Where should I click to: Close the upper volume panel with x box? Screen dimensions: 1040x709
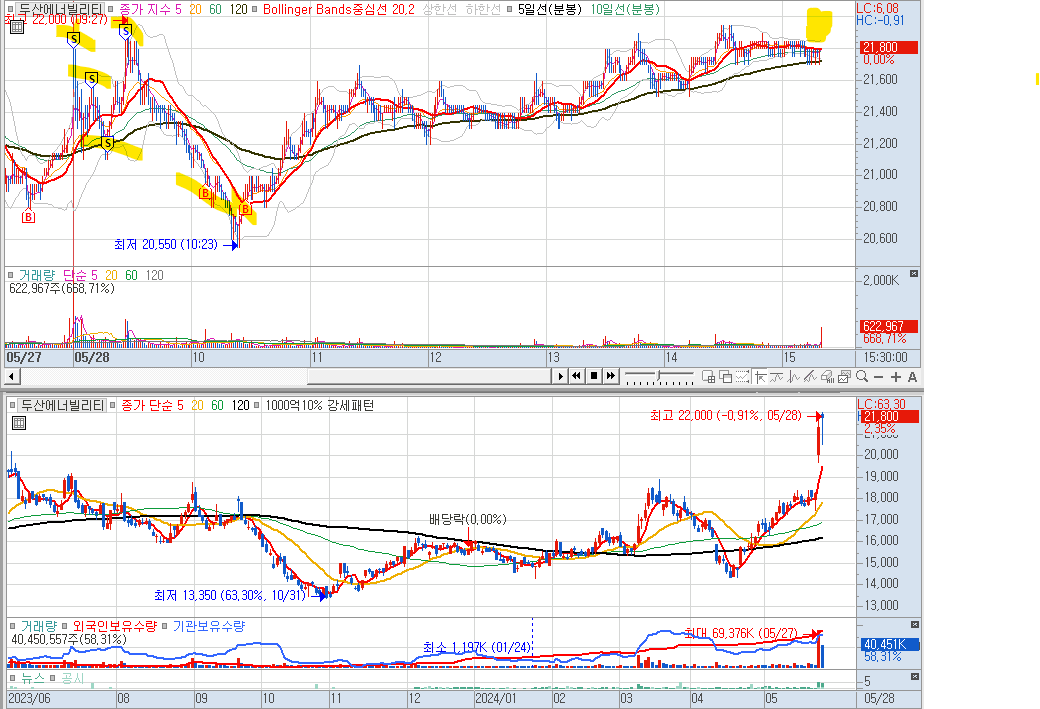pyautogui.click(x=914, y=273)
